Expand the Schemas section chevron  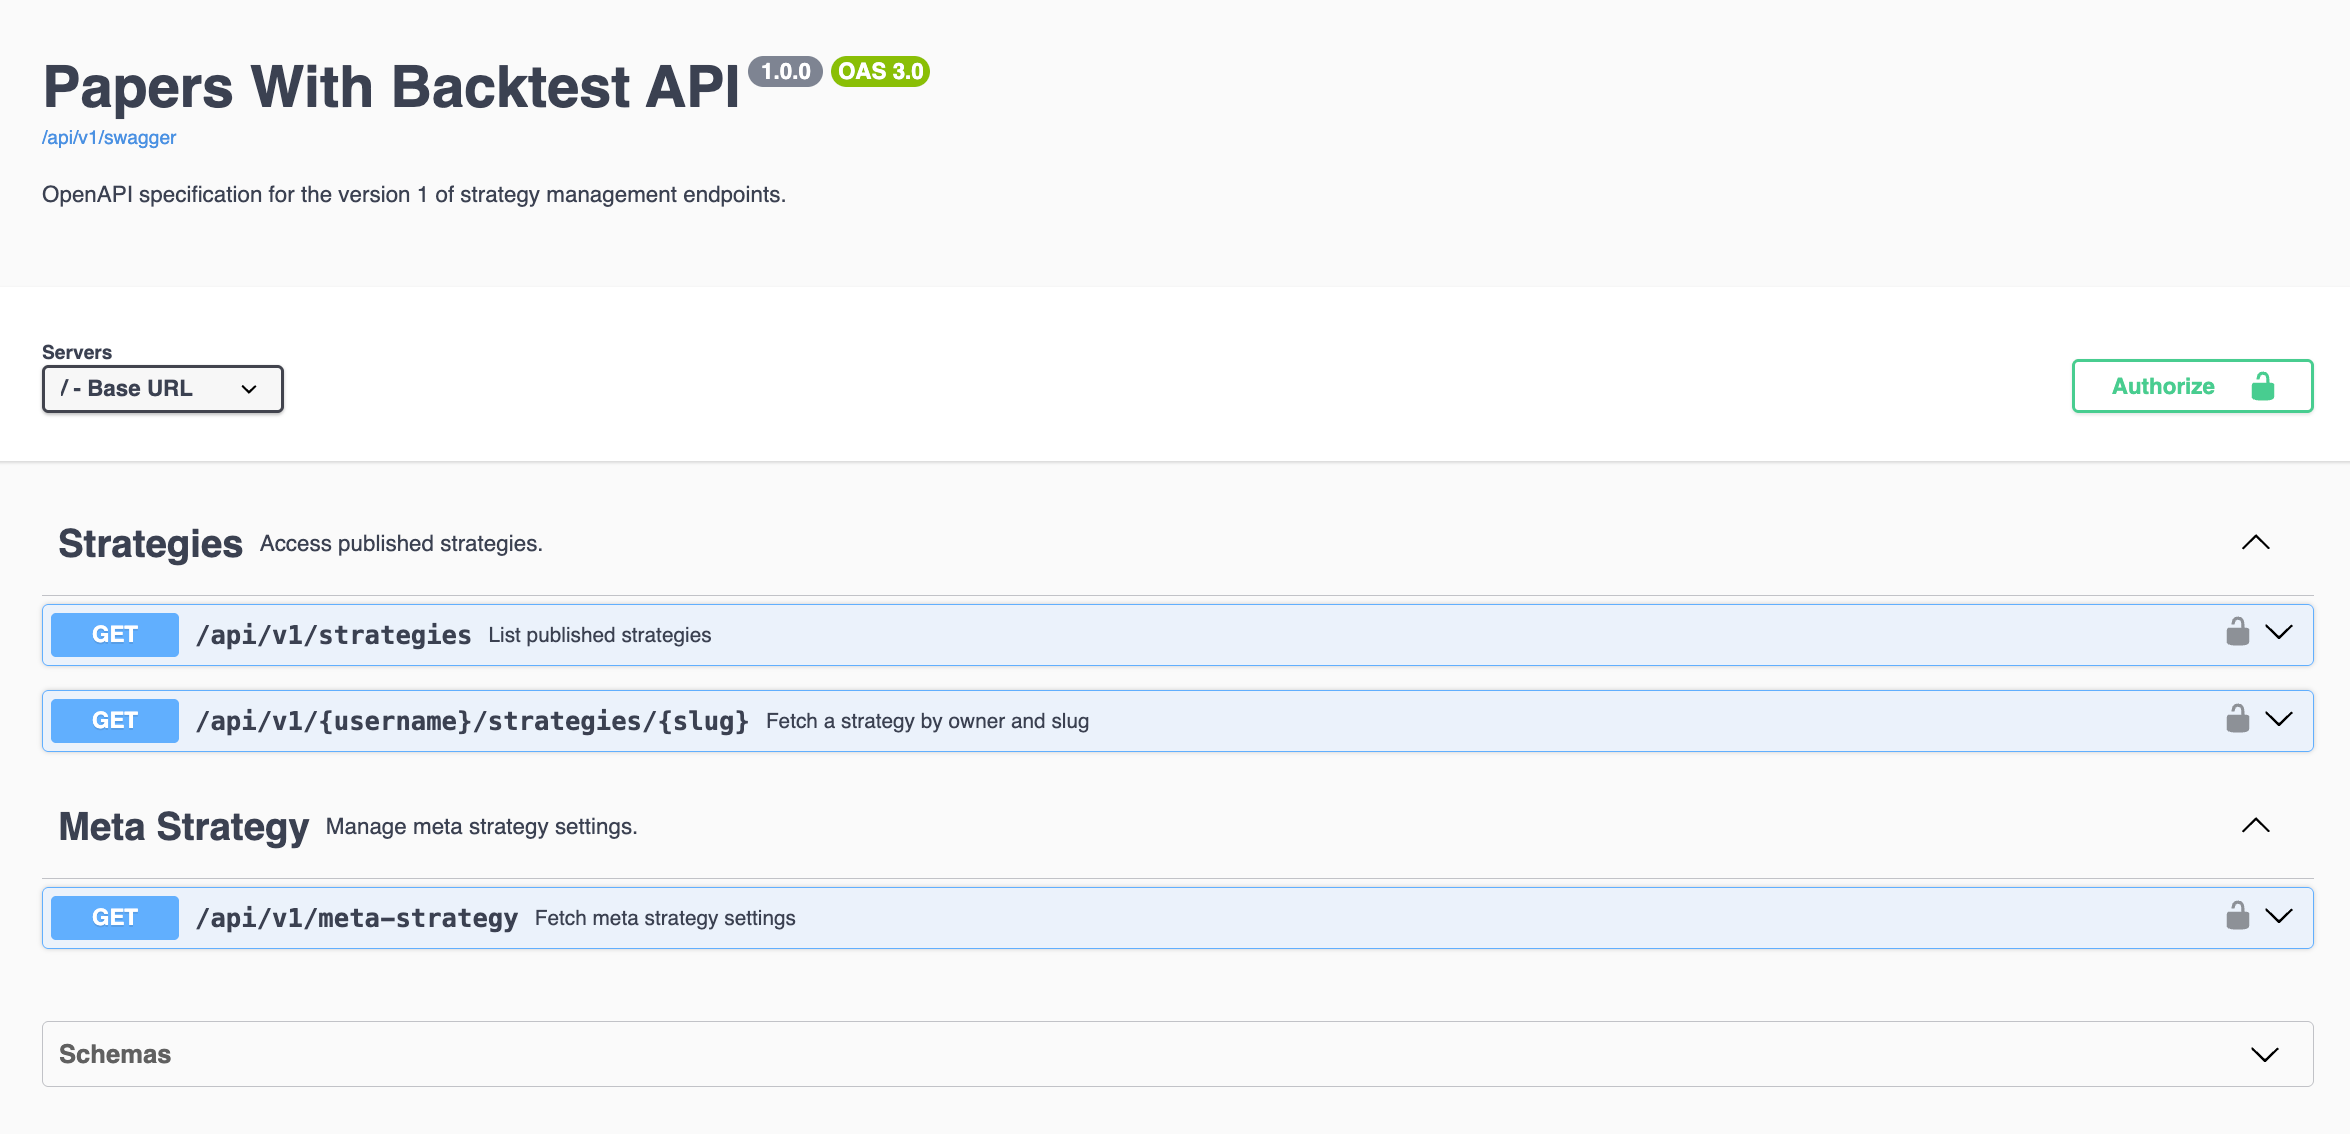tap(2264, 1055)
